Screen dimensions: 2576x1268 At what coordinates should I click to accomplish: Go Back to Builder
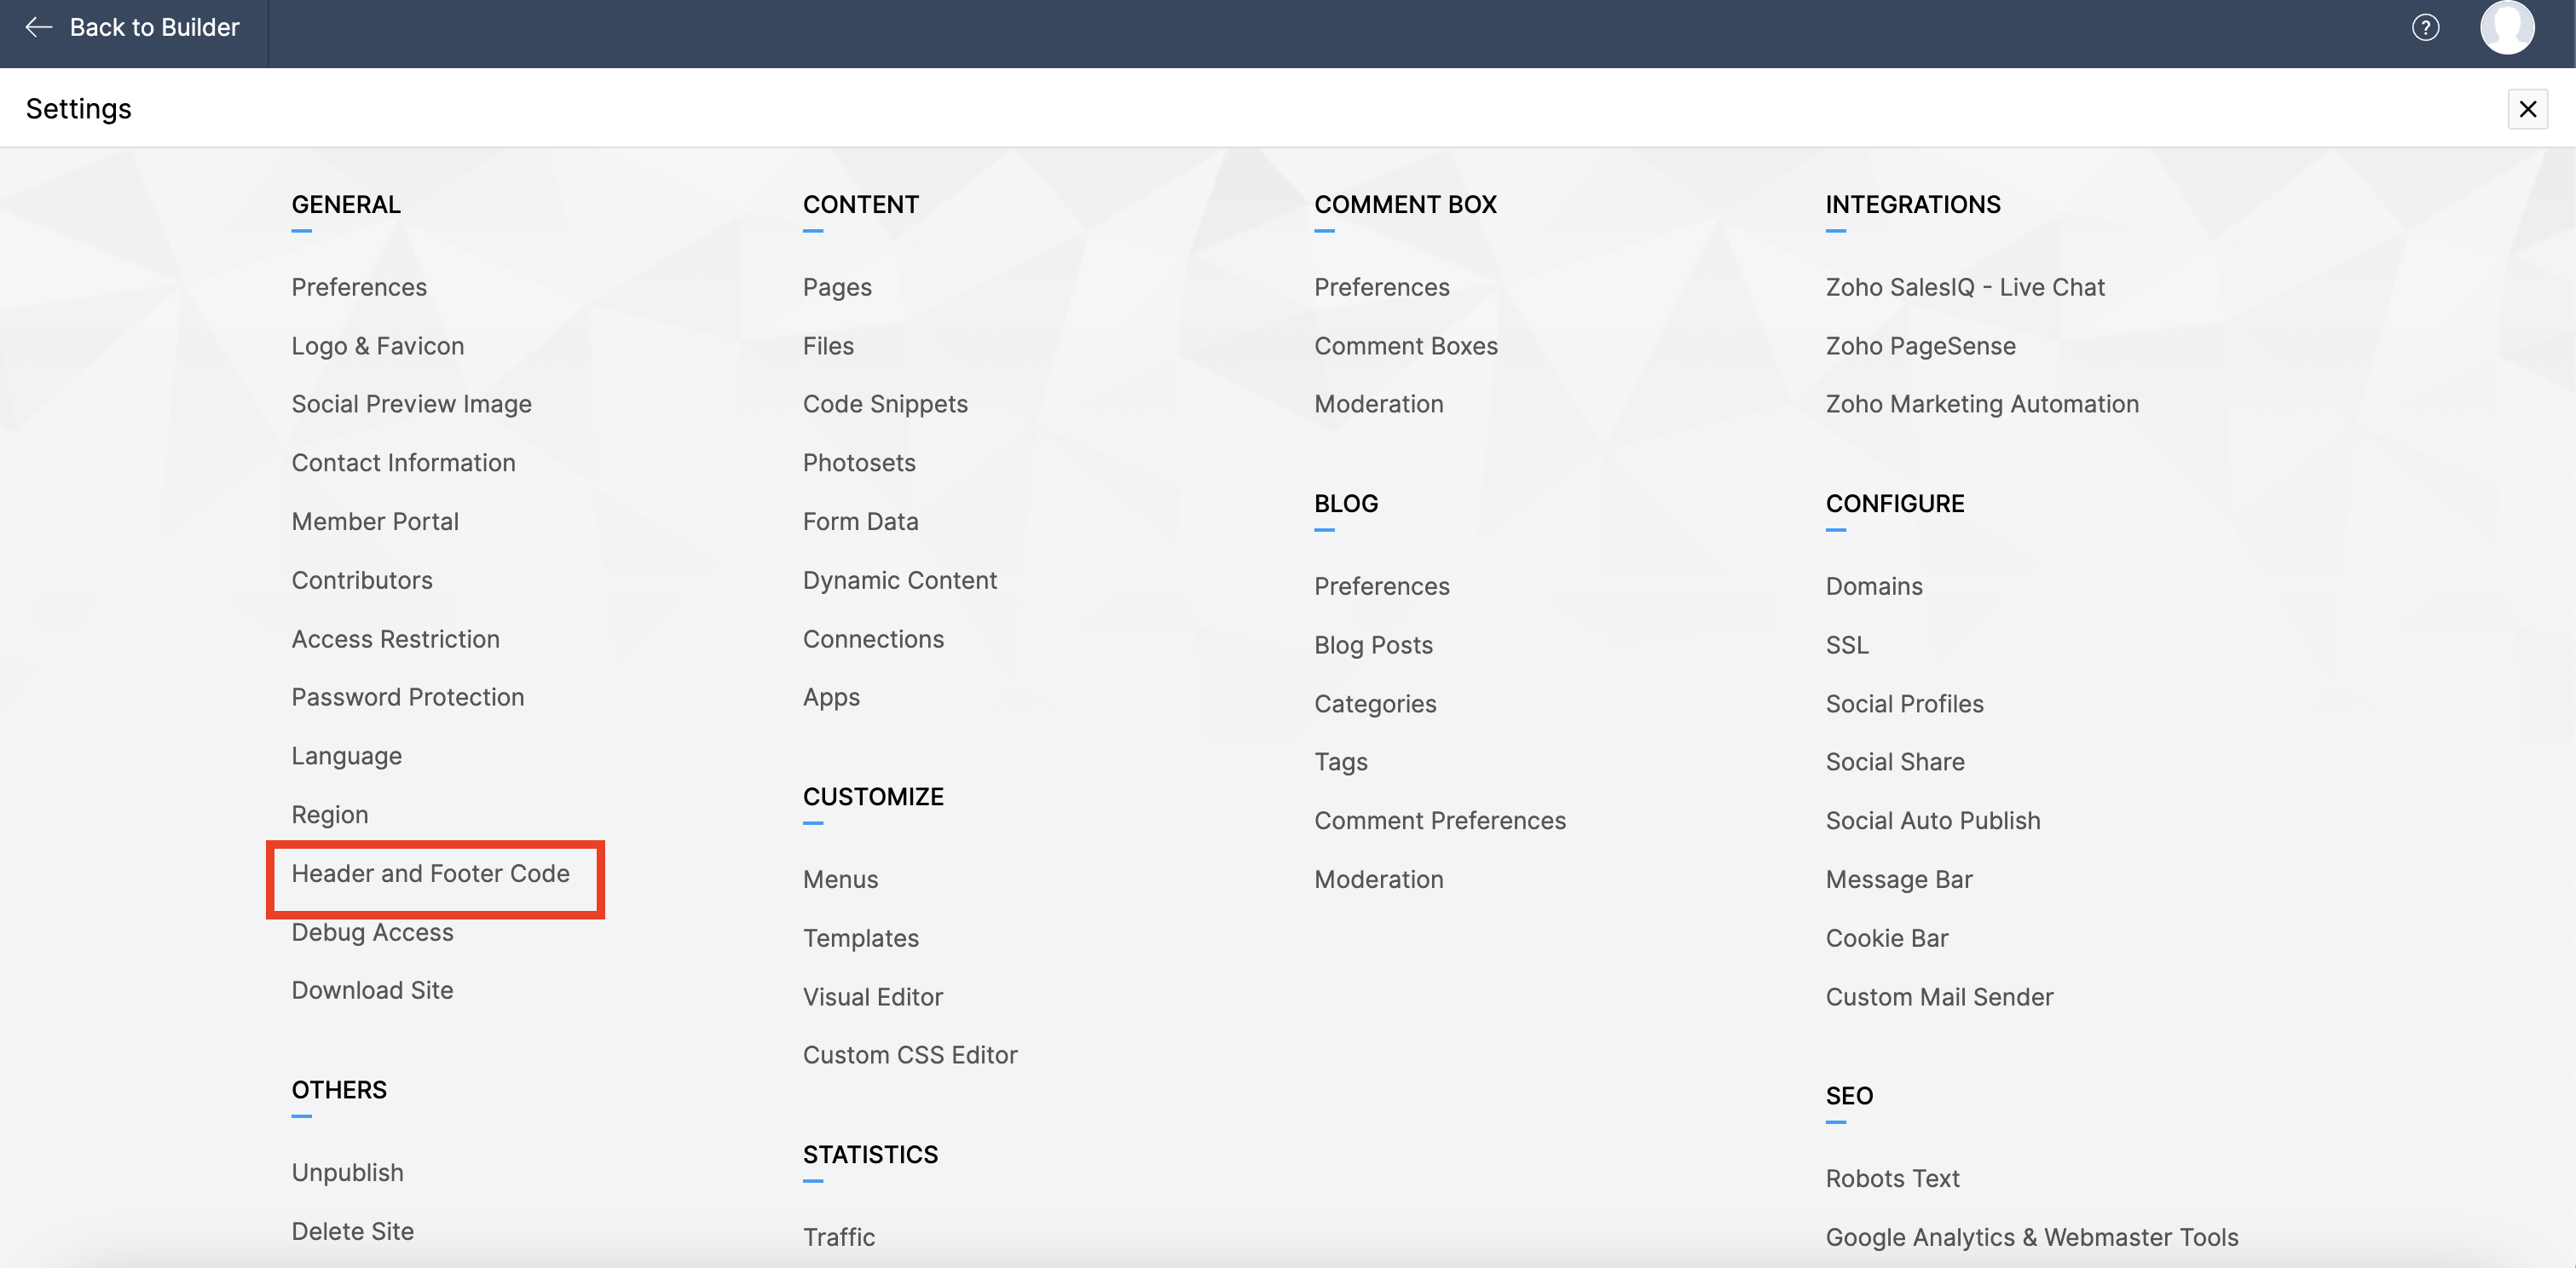tap(133, 27)
